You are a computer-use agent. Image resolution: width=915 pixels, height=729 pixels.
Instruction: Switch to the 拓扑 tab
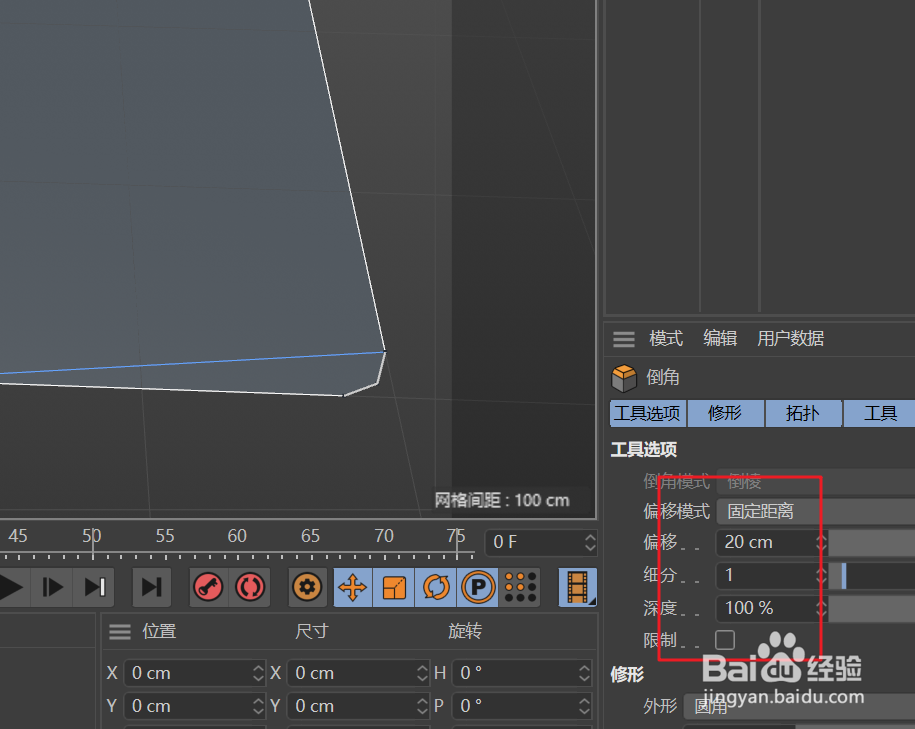[803, 413]
